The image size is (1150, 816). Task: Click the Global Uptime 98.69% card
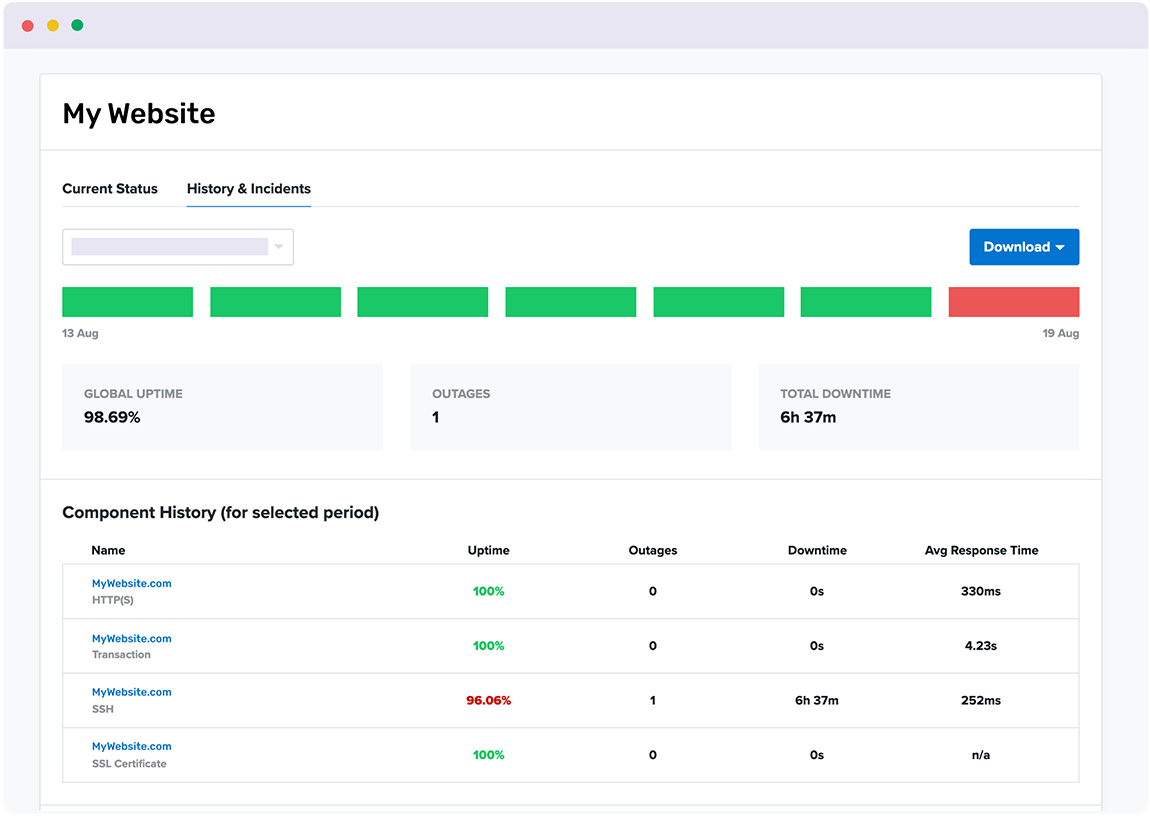coord(222,406)
